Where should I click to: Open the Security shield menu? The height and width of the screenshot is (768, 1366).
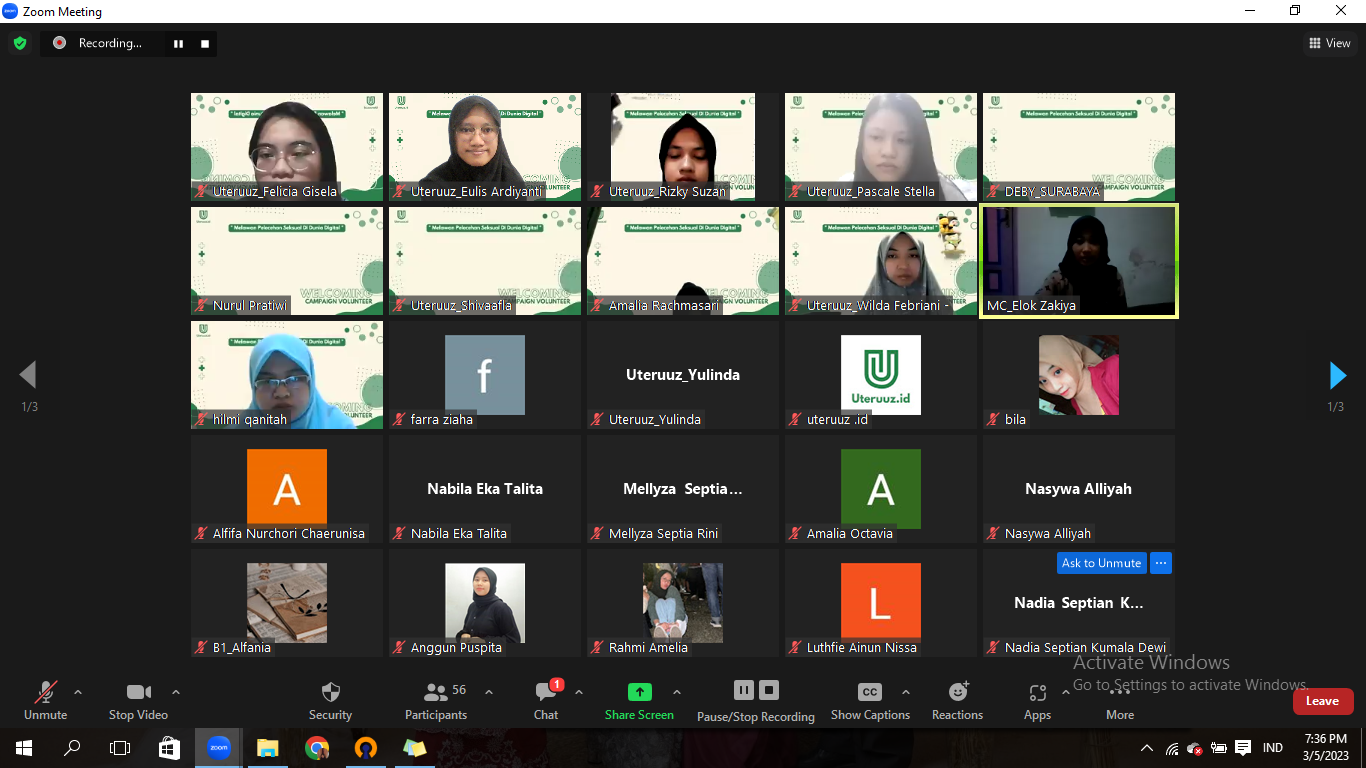pos(330,700)
